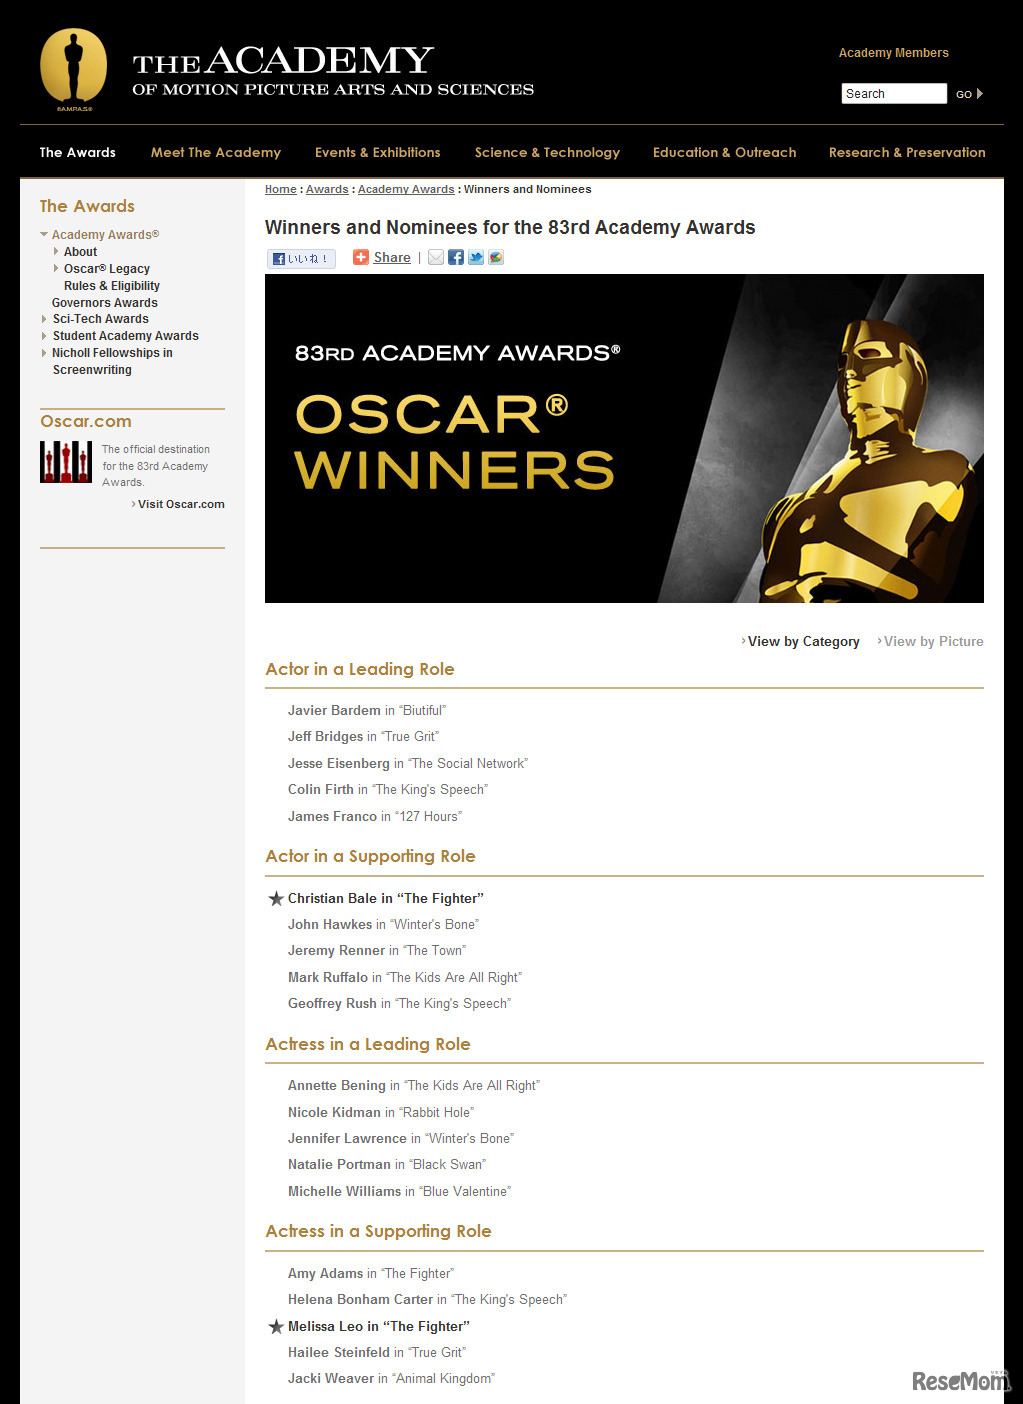Click nominee Amy Adams in The Fighter
Image resolution: width=1023 pixels, height=1404 pixels.
[x=371, y=1273]
